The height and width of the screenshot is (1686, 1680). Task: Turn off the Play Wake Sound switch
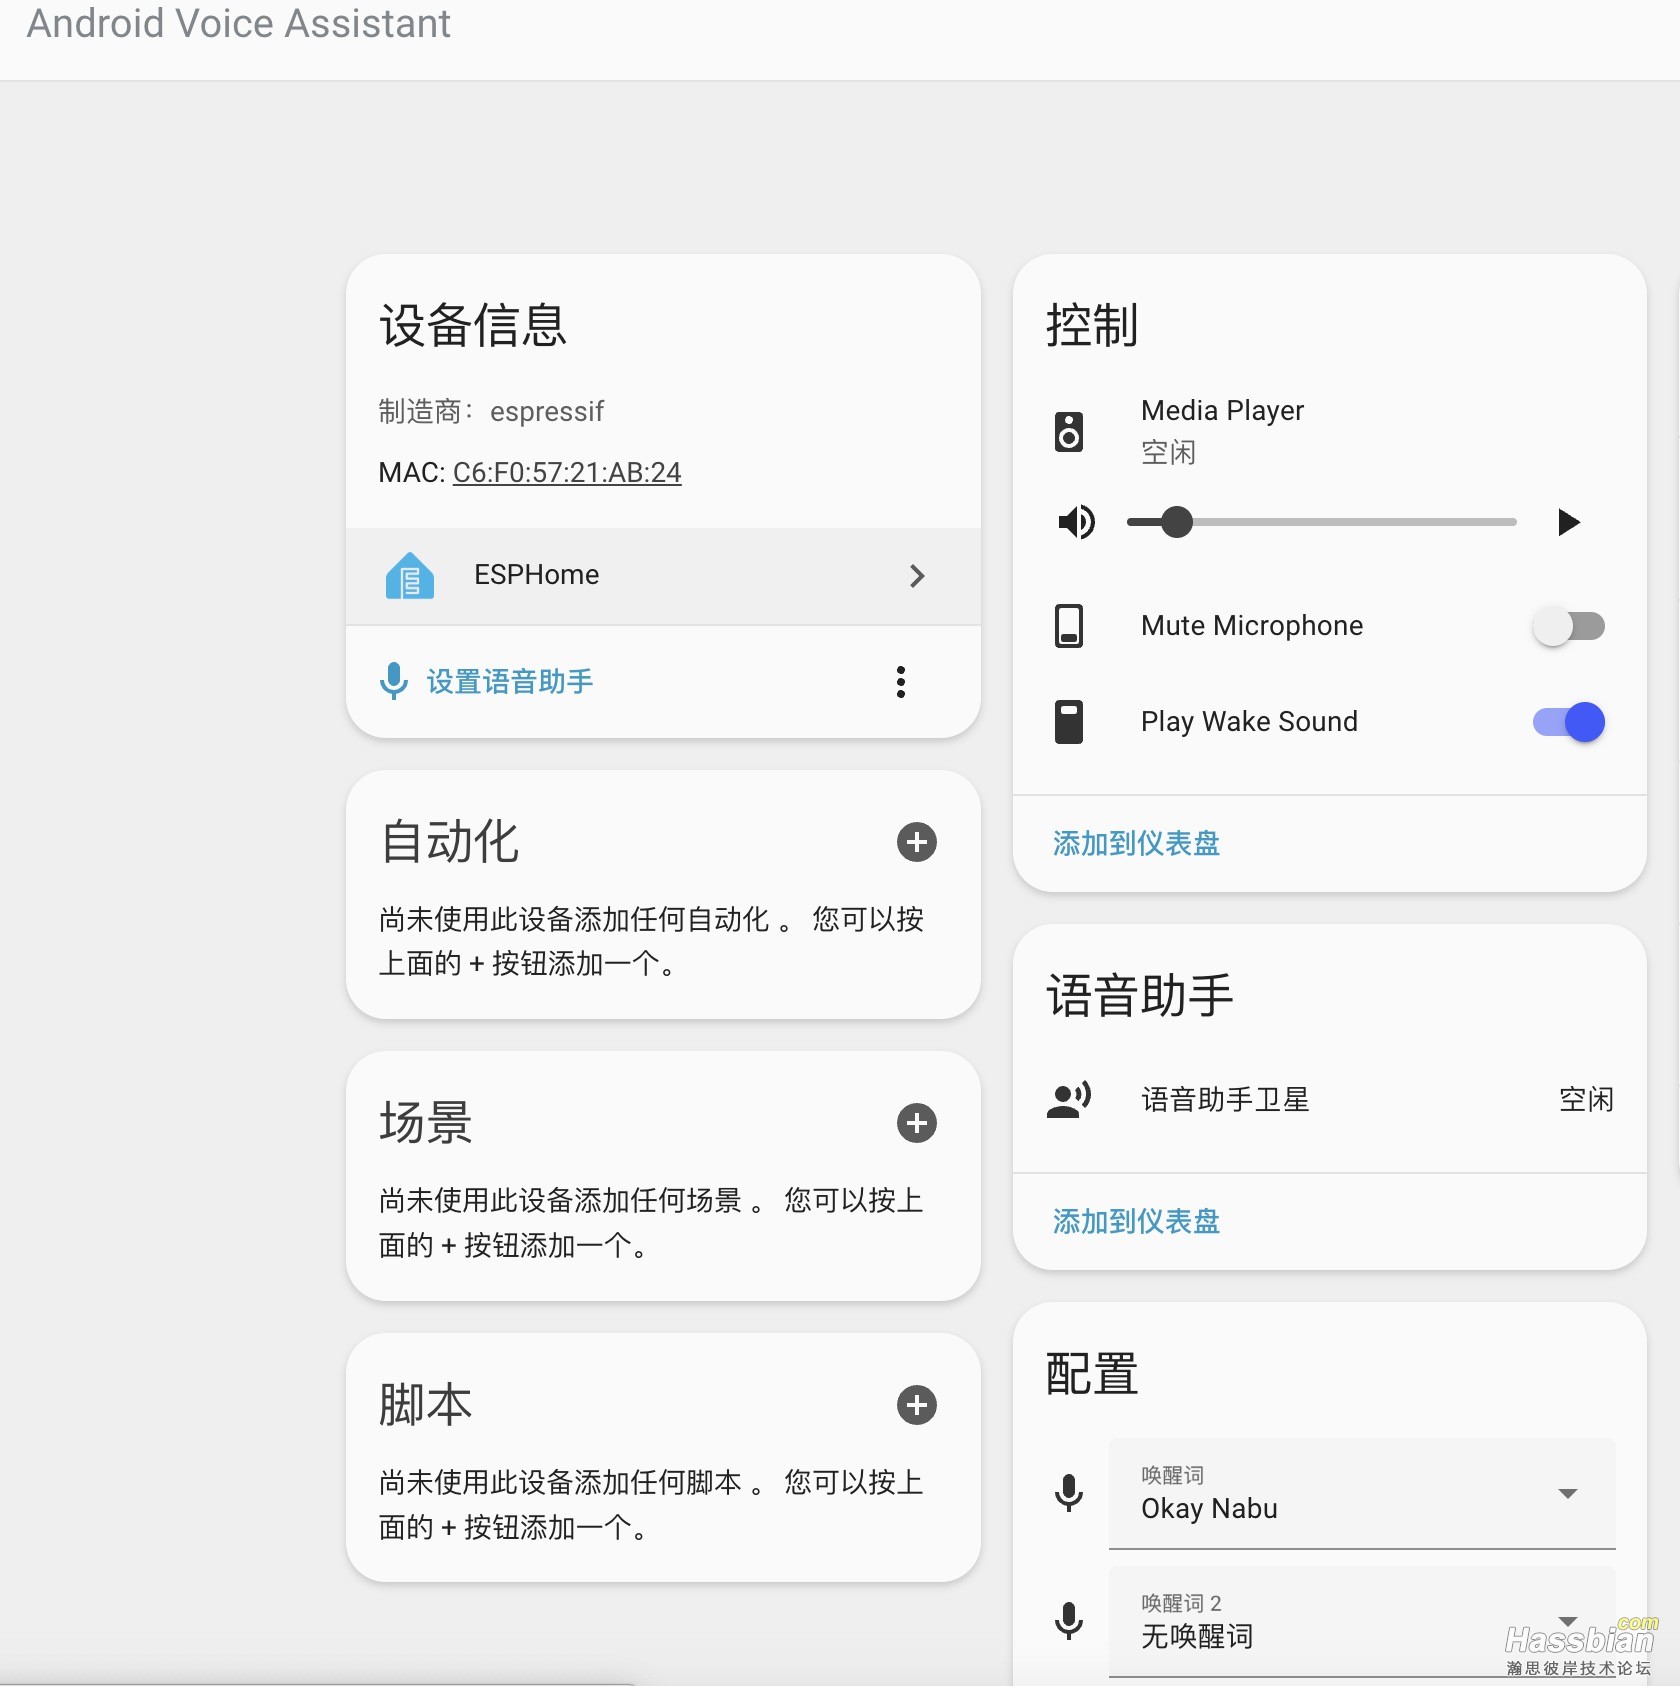(x=1568, y=722)
